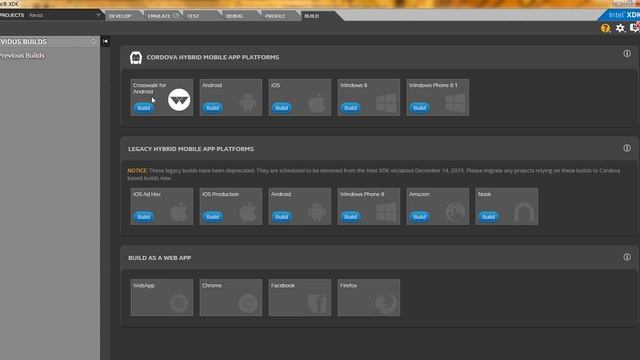This screenshot has height=360, width=640.
Task: Refresh the Previous Builds panel header icon
Action: point(93,41)
